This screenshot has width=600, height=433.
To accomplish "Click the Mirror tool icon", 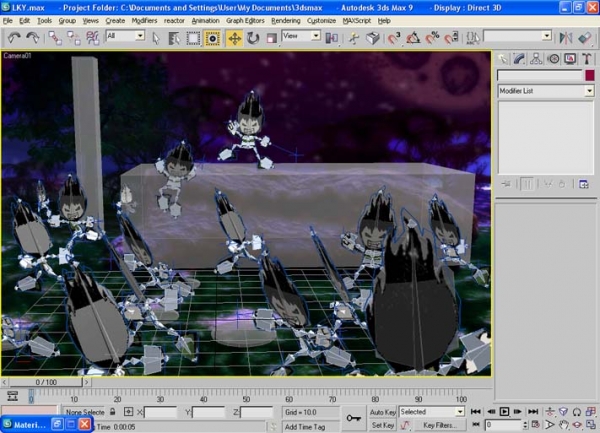I will pos(566,38).
